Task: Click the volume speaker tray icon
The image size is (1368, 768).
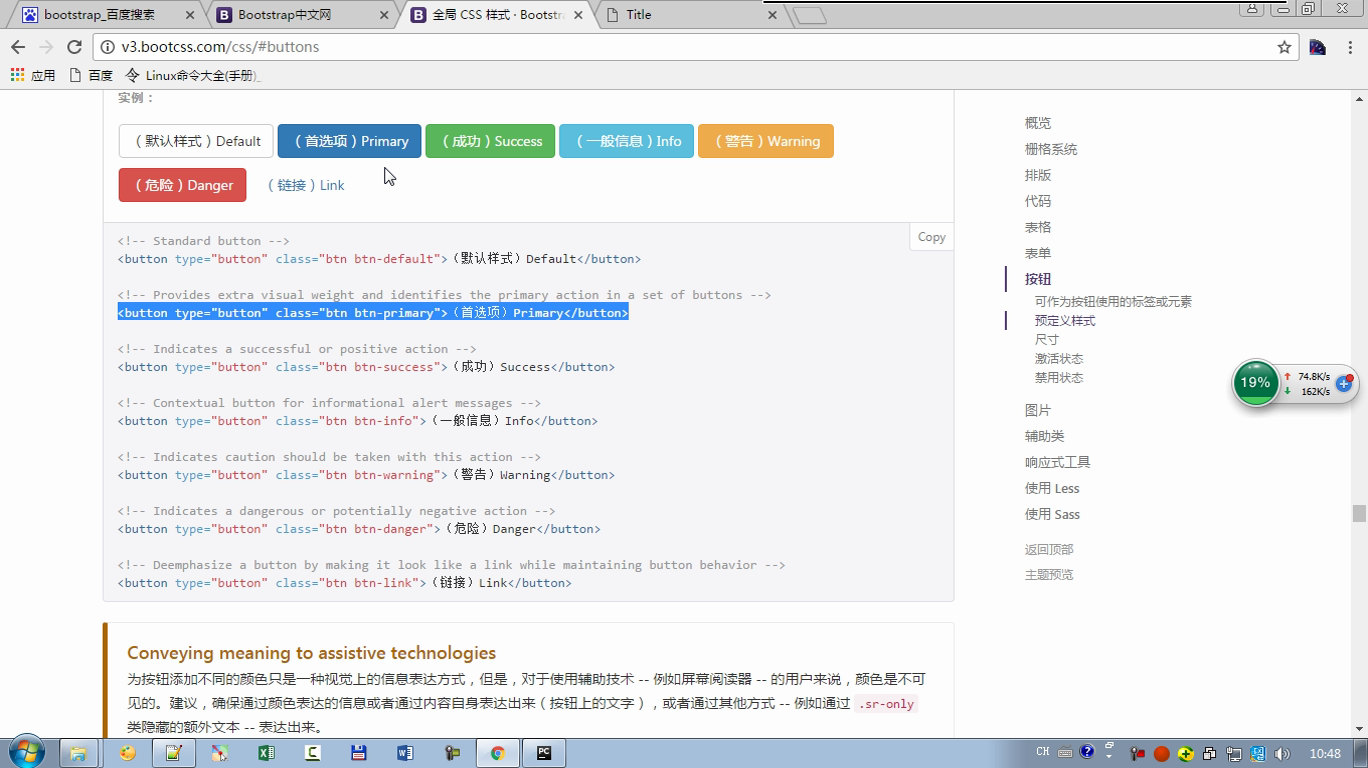Action: click(x=1283, y=753)
